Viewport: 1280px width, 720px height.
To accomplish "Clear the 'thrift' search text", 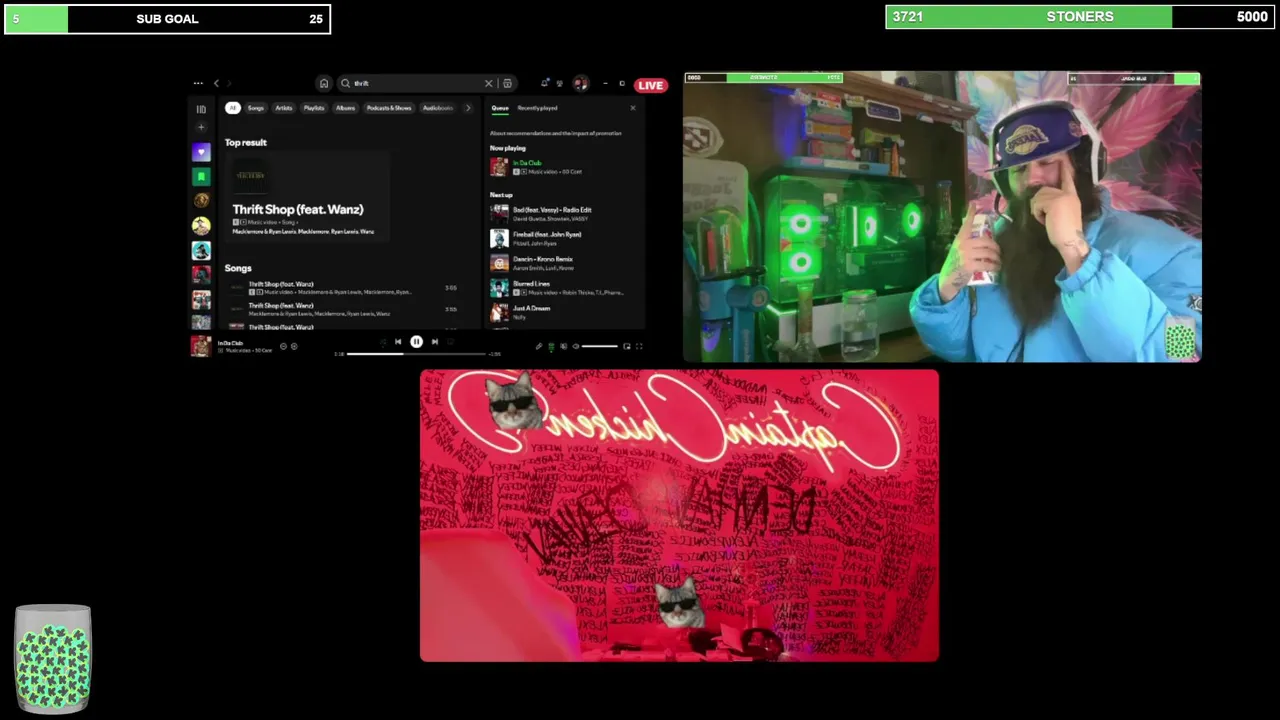I will click(488, 83).
